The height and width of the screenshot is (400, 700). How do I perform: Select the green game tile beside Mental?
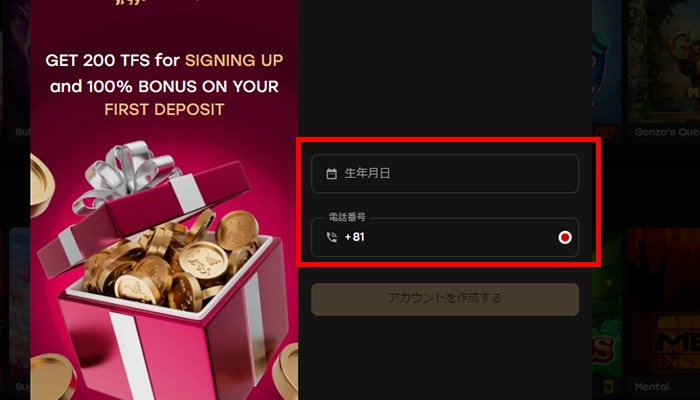606,311
